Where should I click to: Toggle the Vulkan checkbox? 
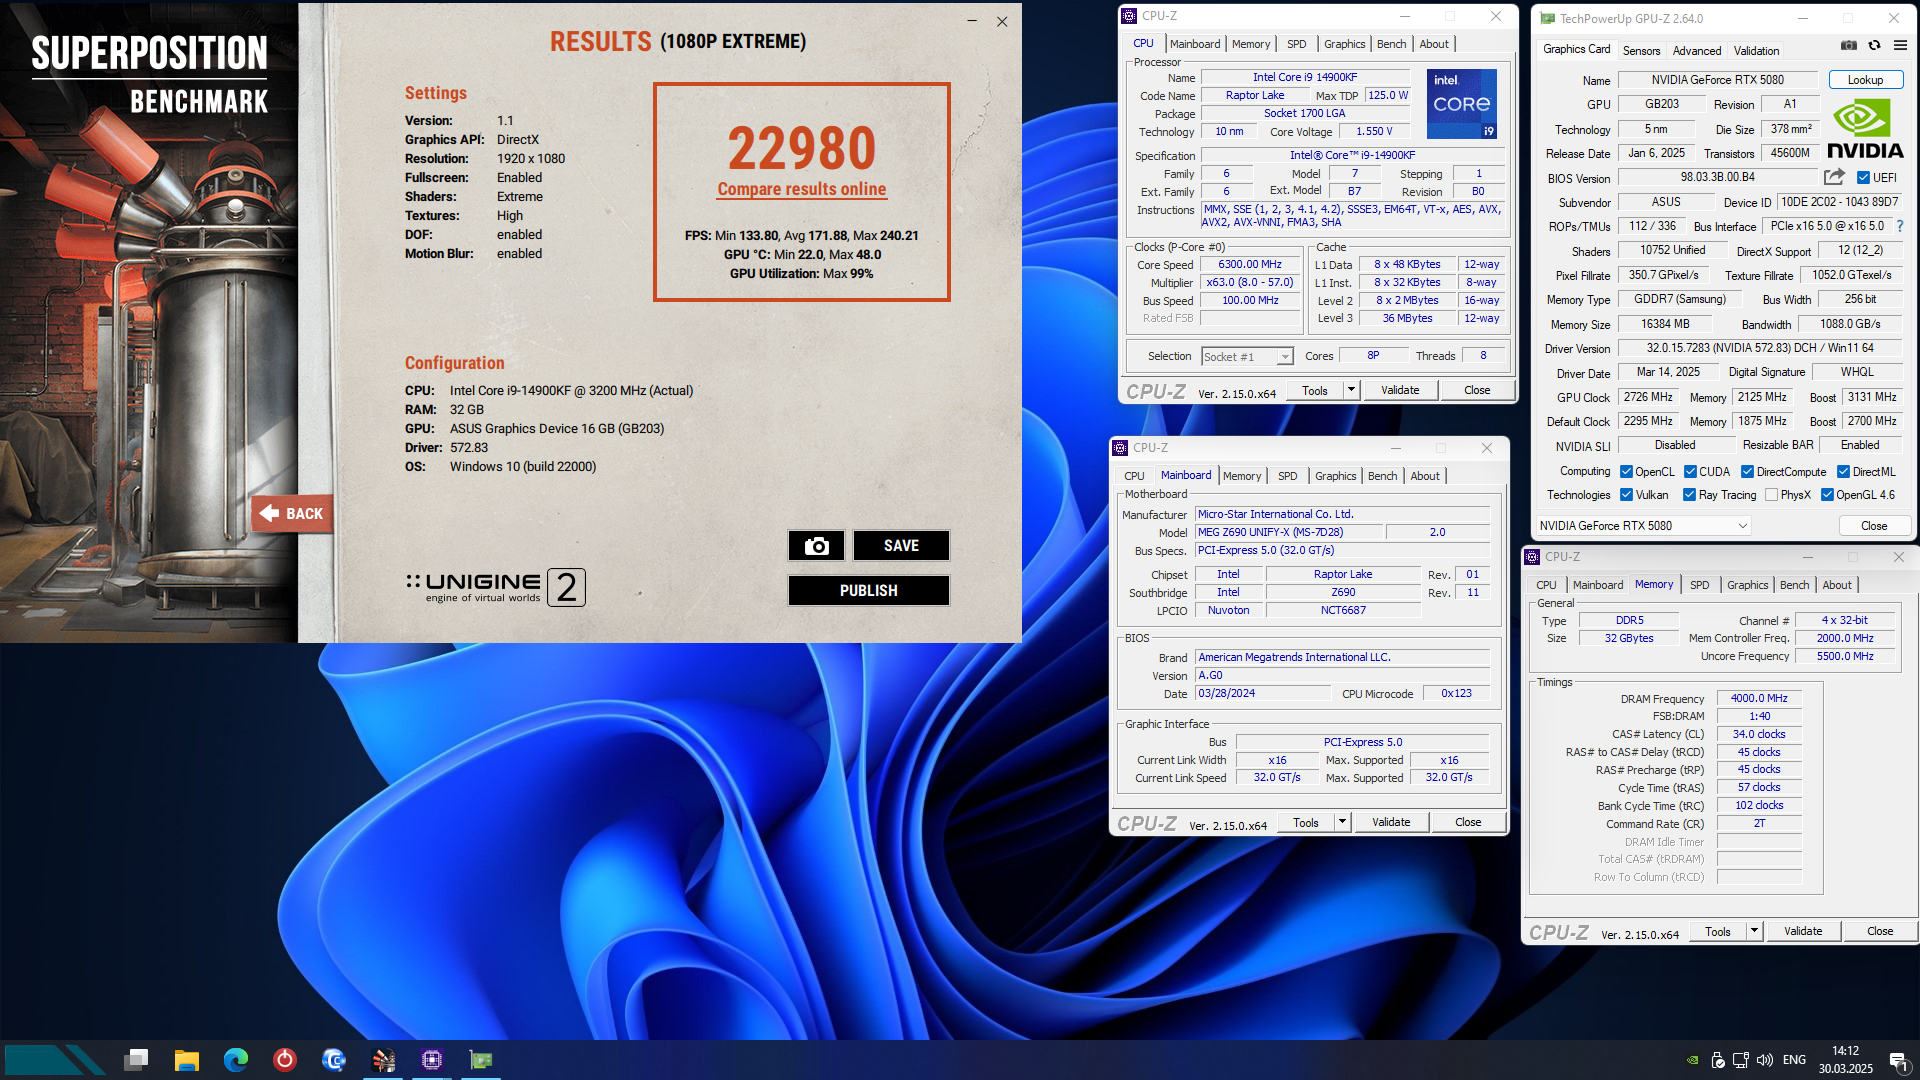[x=1626, y=495]
